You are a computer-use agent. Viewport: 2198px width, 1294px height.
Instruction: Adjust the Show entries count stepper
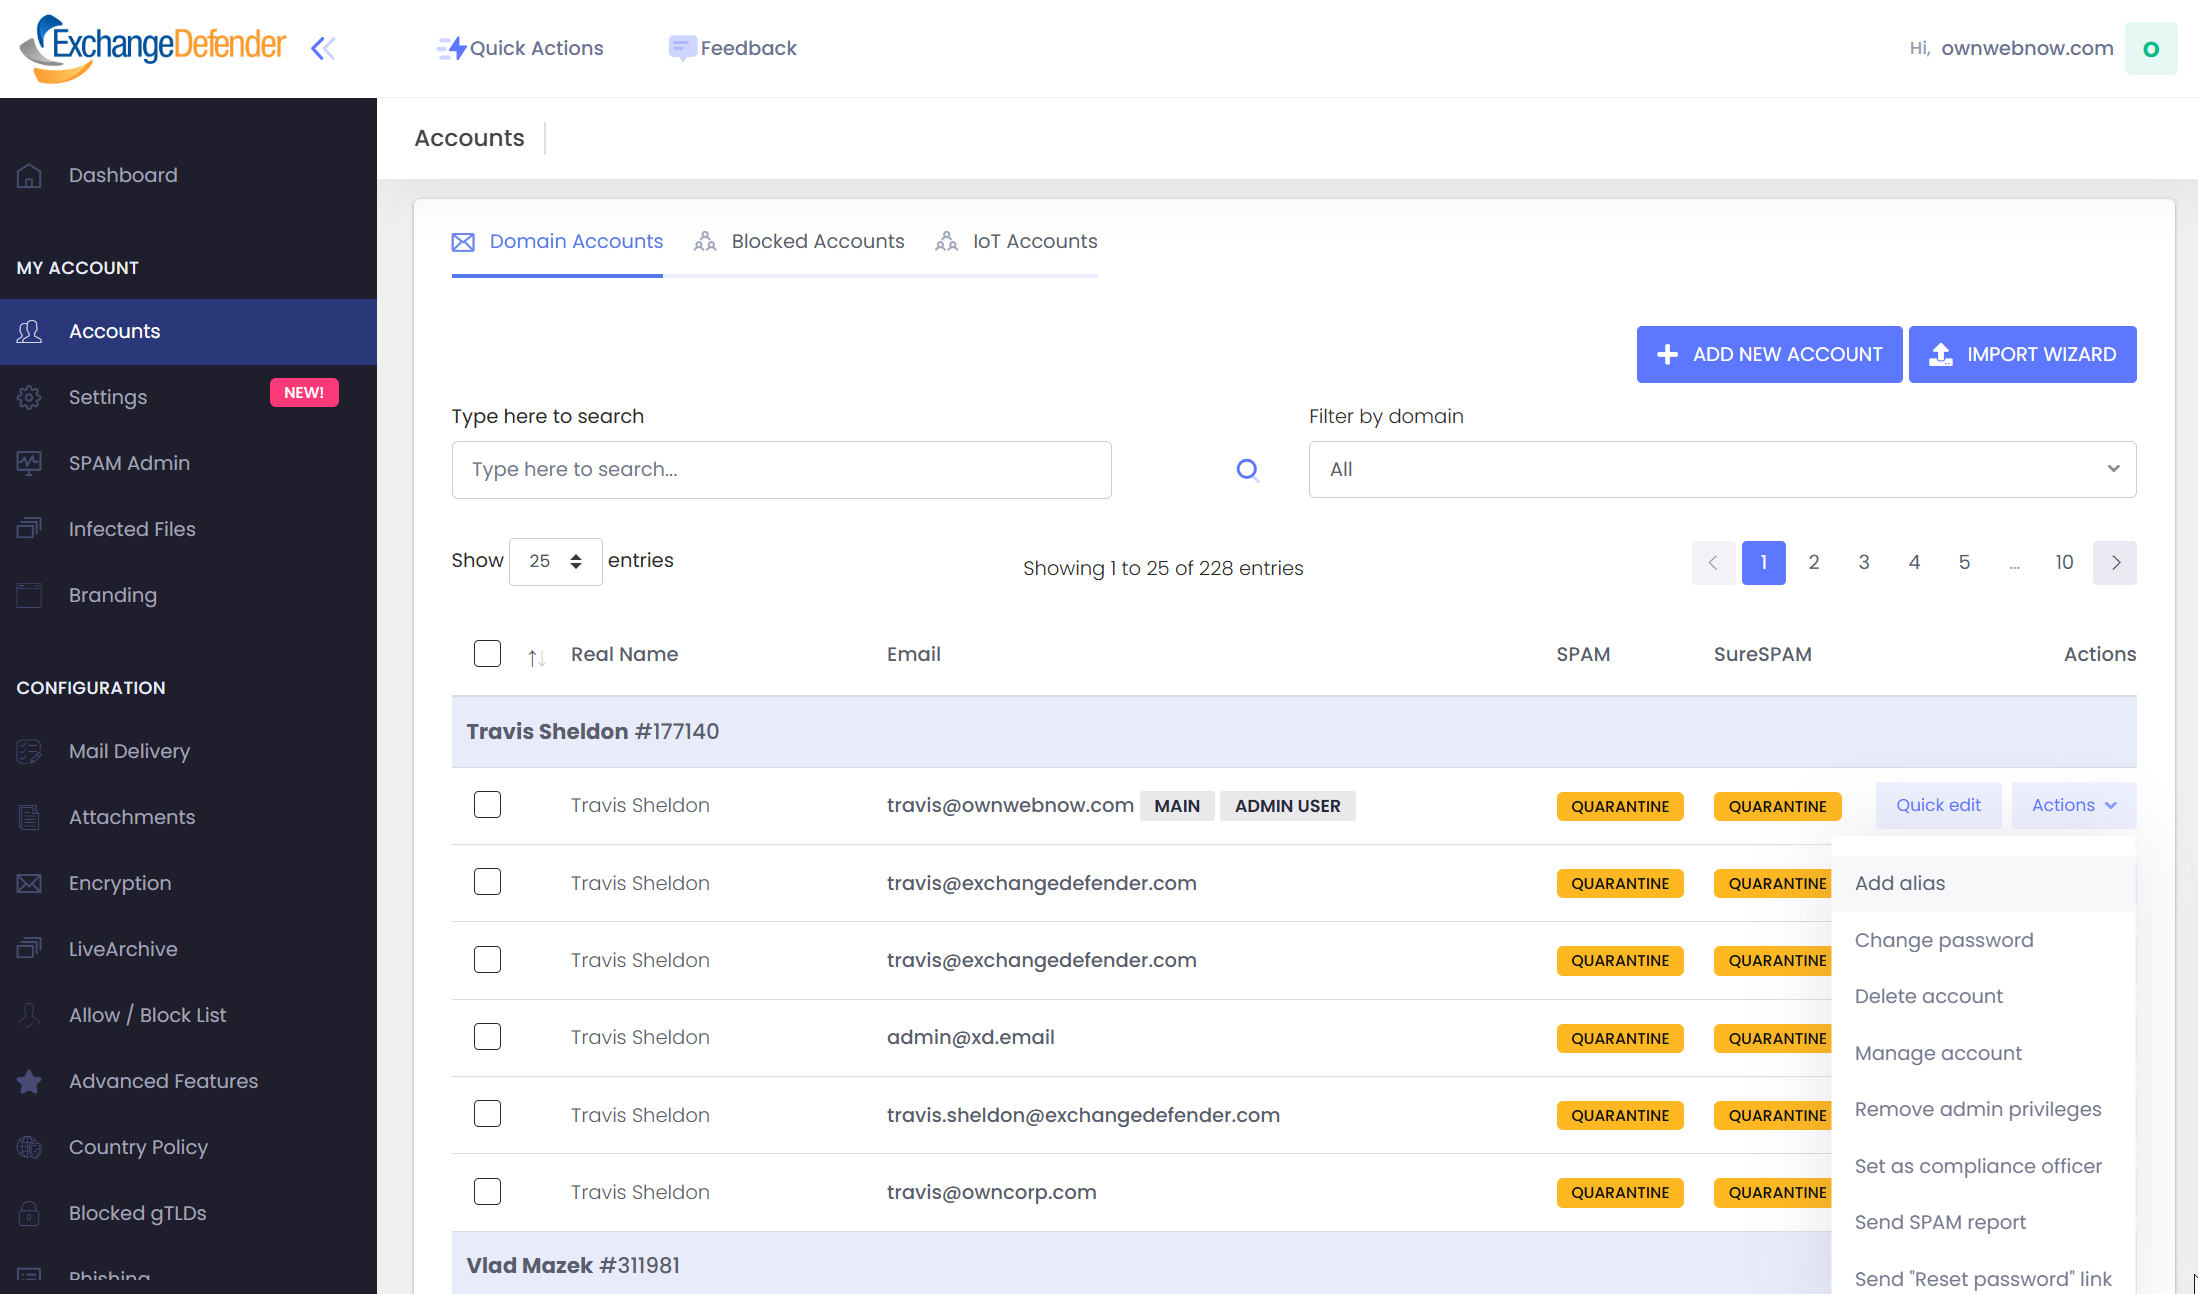click(576, 561)
